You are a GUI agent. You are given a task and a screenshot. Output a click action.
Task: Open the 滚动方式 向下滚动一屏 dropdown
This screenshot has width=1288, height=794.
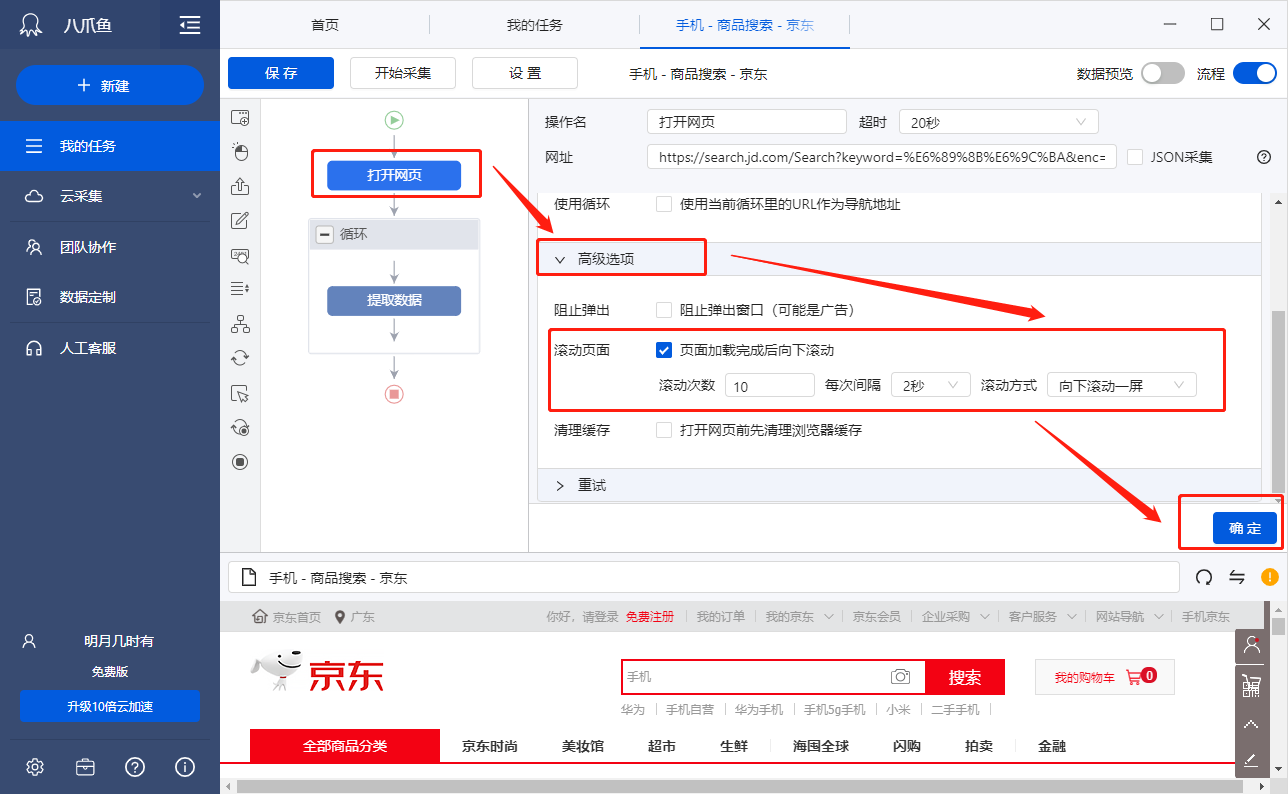(1121, 385)
